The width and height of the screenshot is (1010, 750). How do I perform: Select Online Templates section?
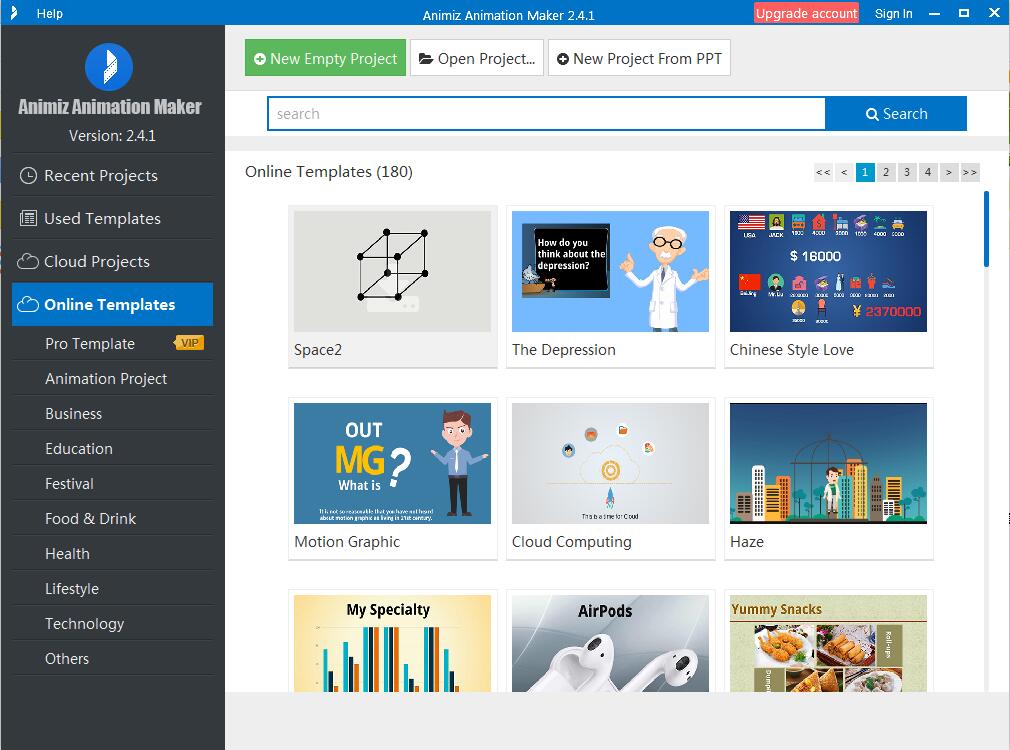[112, 304]
